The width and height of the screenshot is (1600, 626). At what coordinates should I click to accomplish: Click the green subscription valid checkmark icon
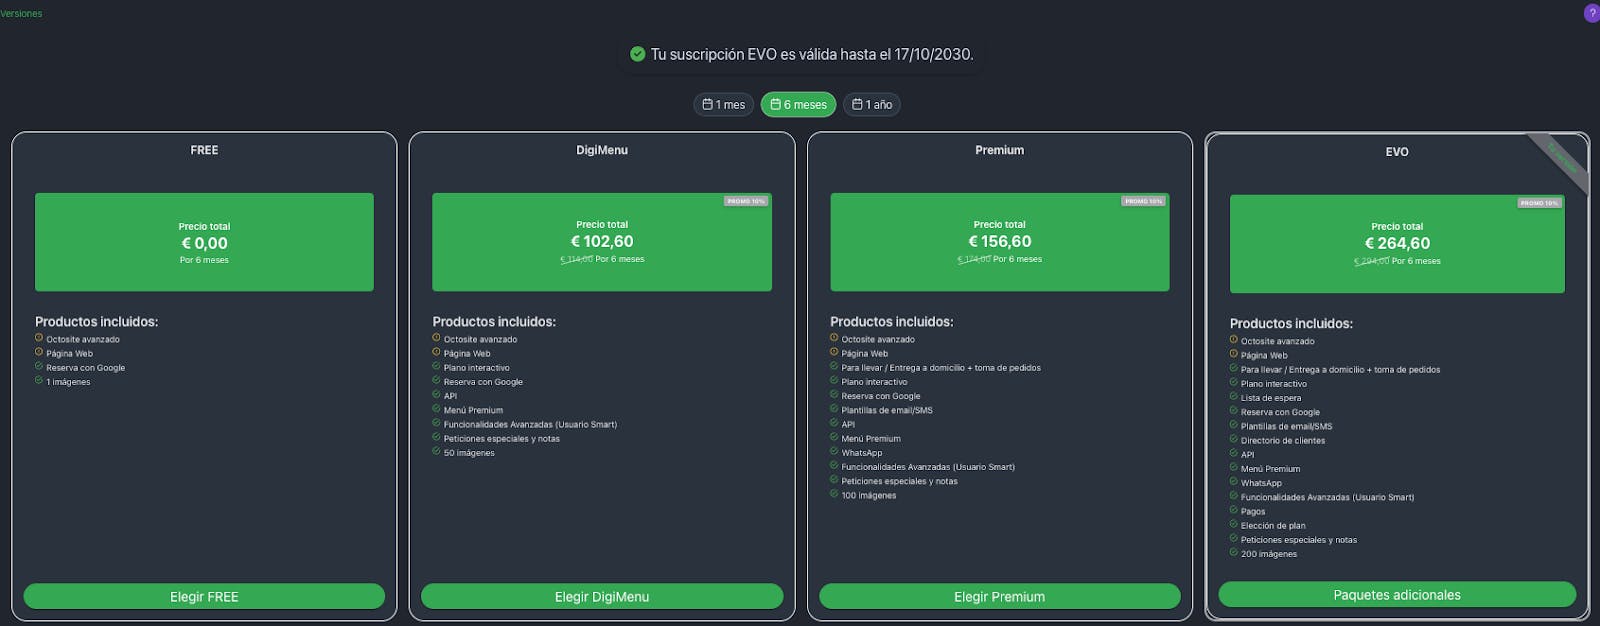[x=637, y=54]
